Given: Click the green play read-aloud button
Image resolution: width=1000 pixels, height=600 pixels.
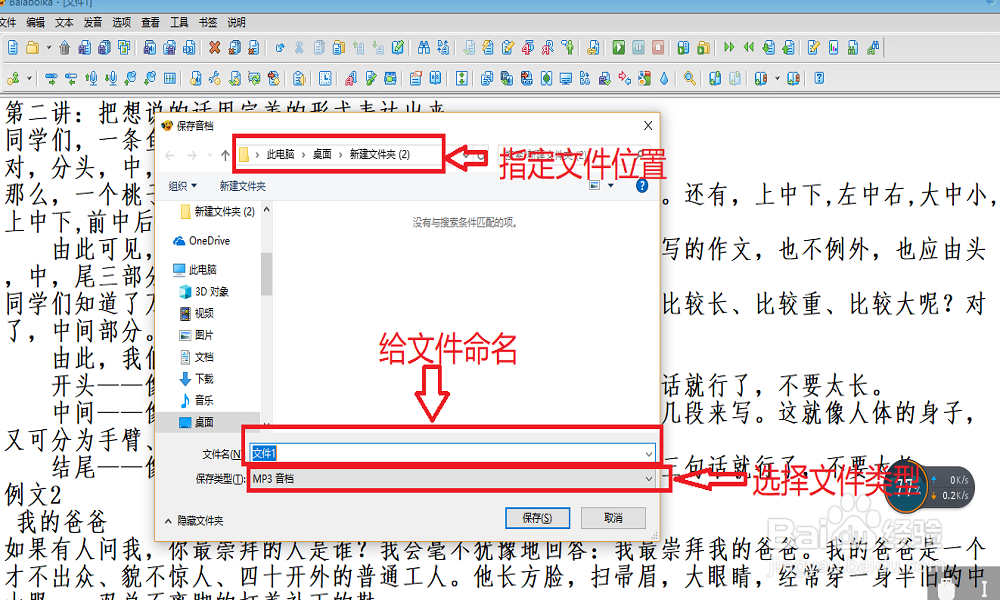Looking at the screenshot, I should pos(619,47).
